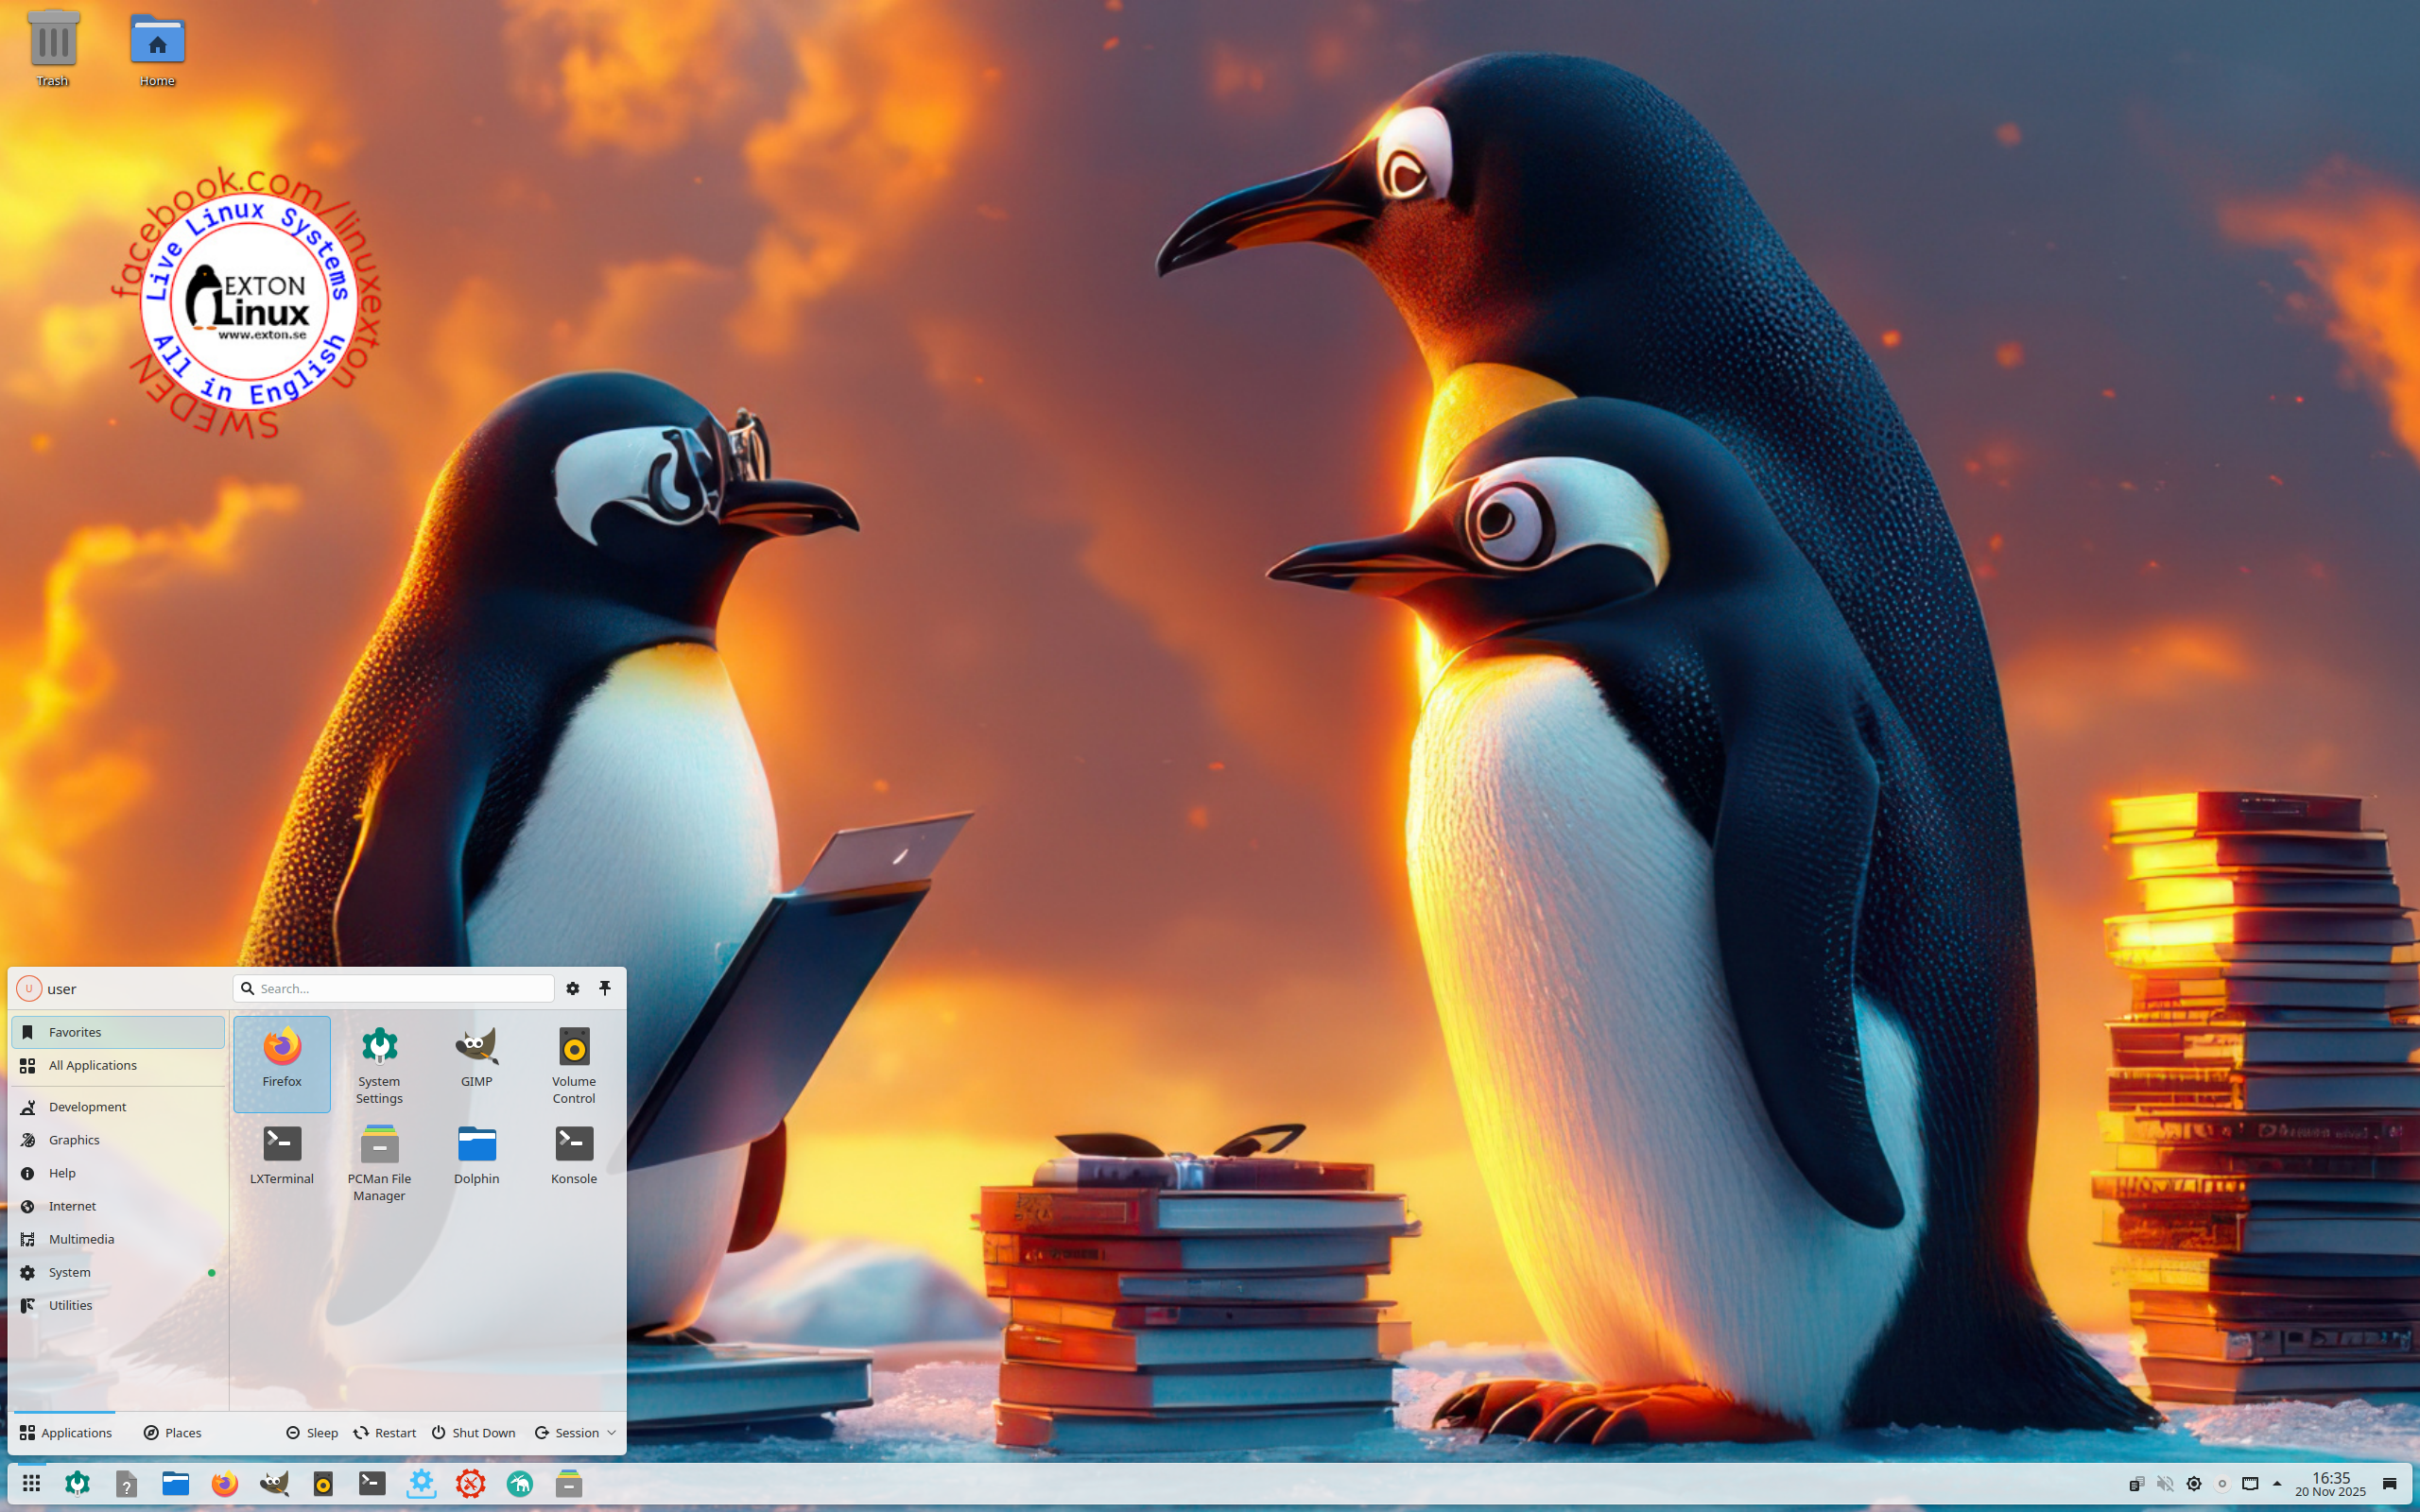Image resolution: width=2420 pixels, height=1512 pixels.
Task: Click the application launcher grid icon in taskbar
Action: (x=31, y=1484)
